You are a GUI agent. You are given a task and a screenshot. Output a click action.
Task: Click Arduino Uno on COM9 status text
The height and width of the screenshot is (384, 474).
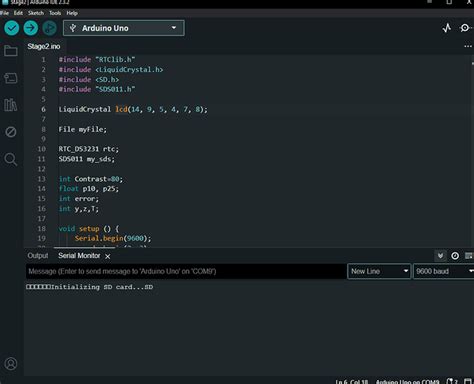pos(407,382)
